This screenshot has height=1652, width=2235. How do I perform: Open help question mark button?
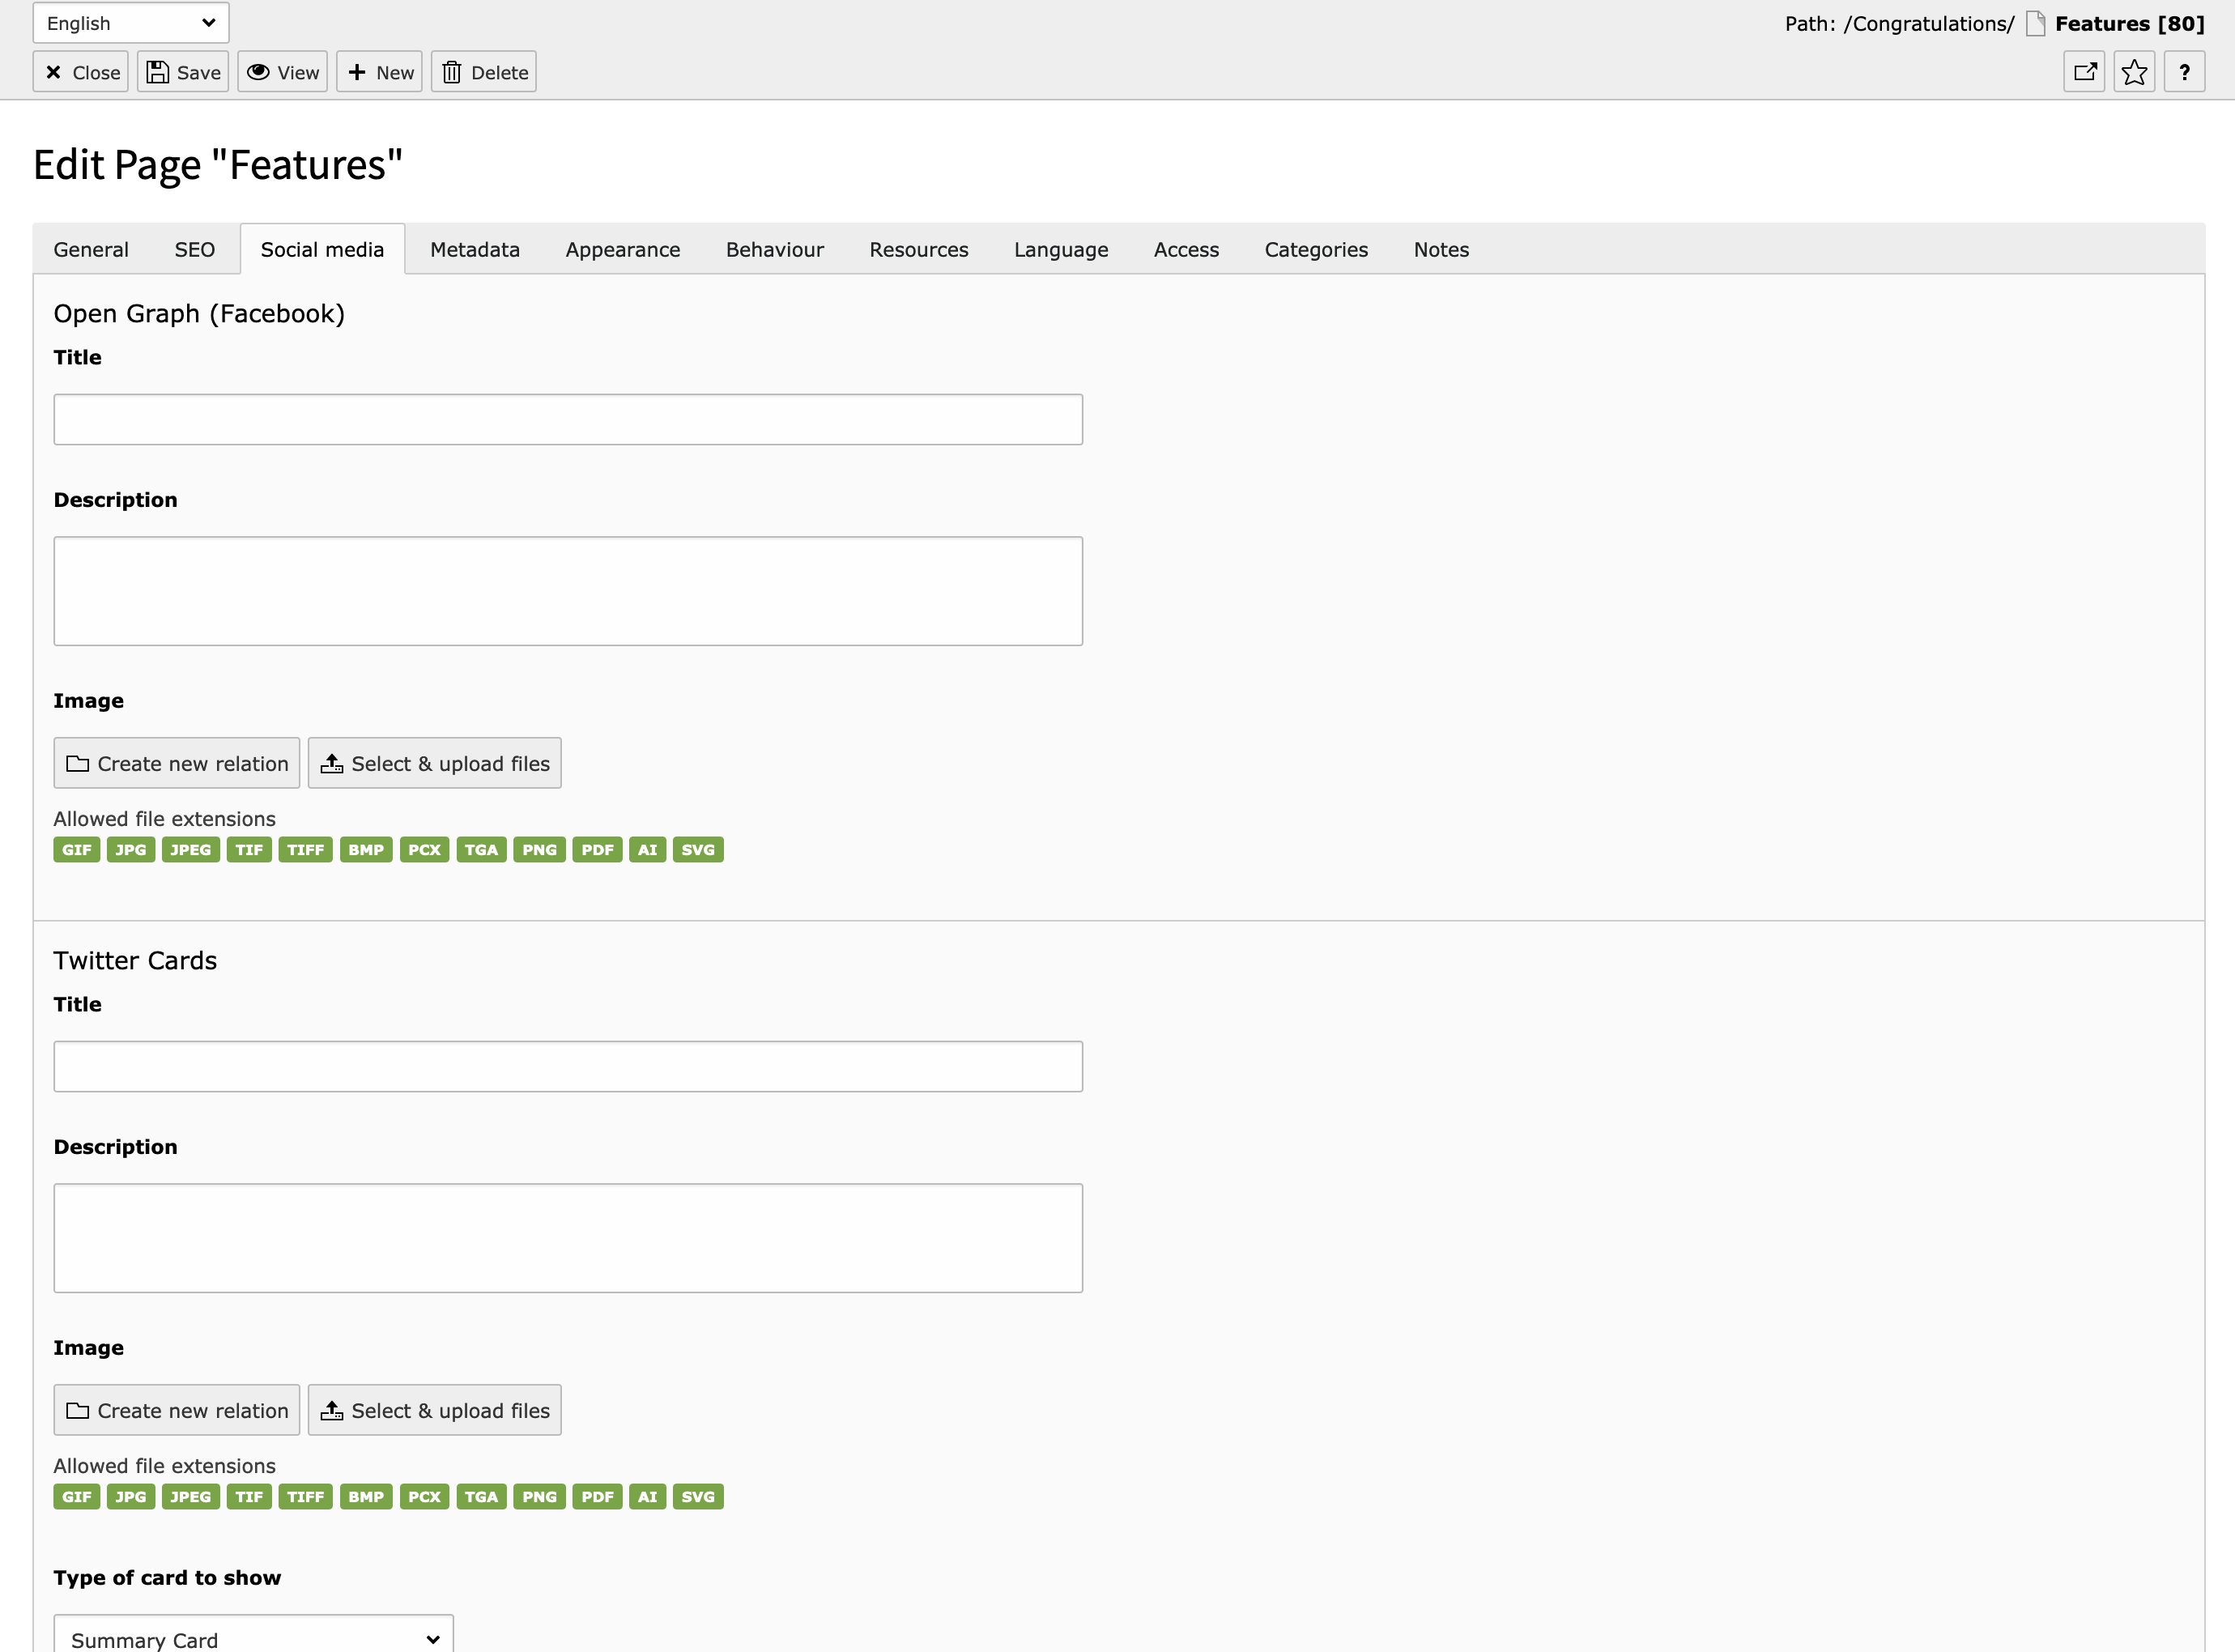[2184, 72]
